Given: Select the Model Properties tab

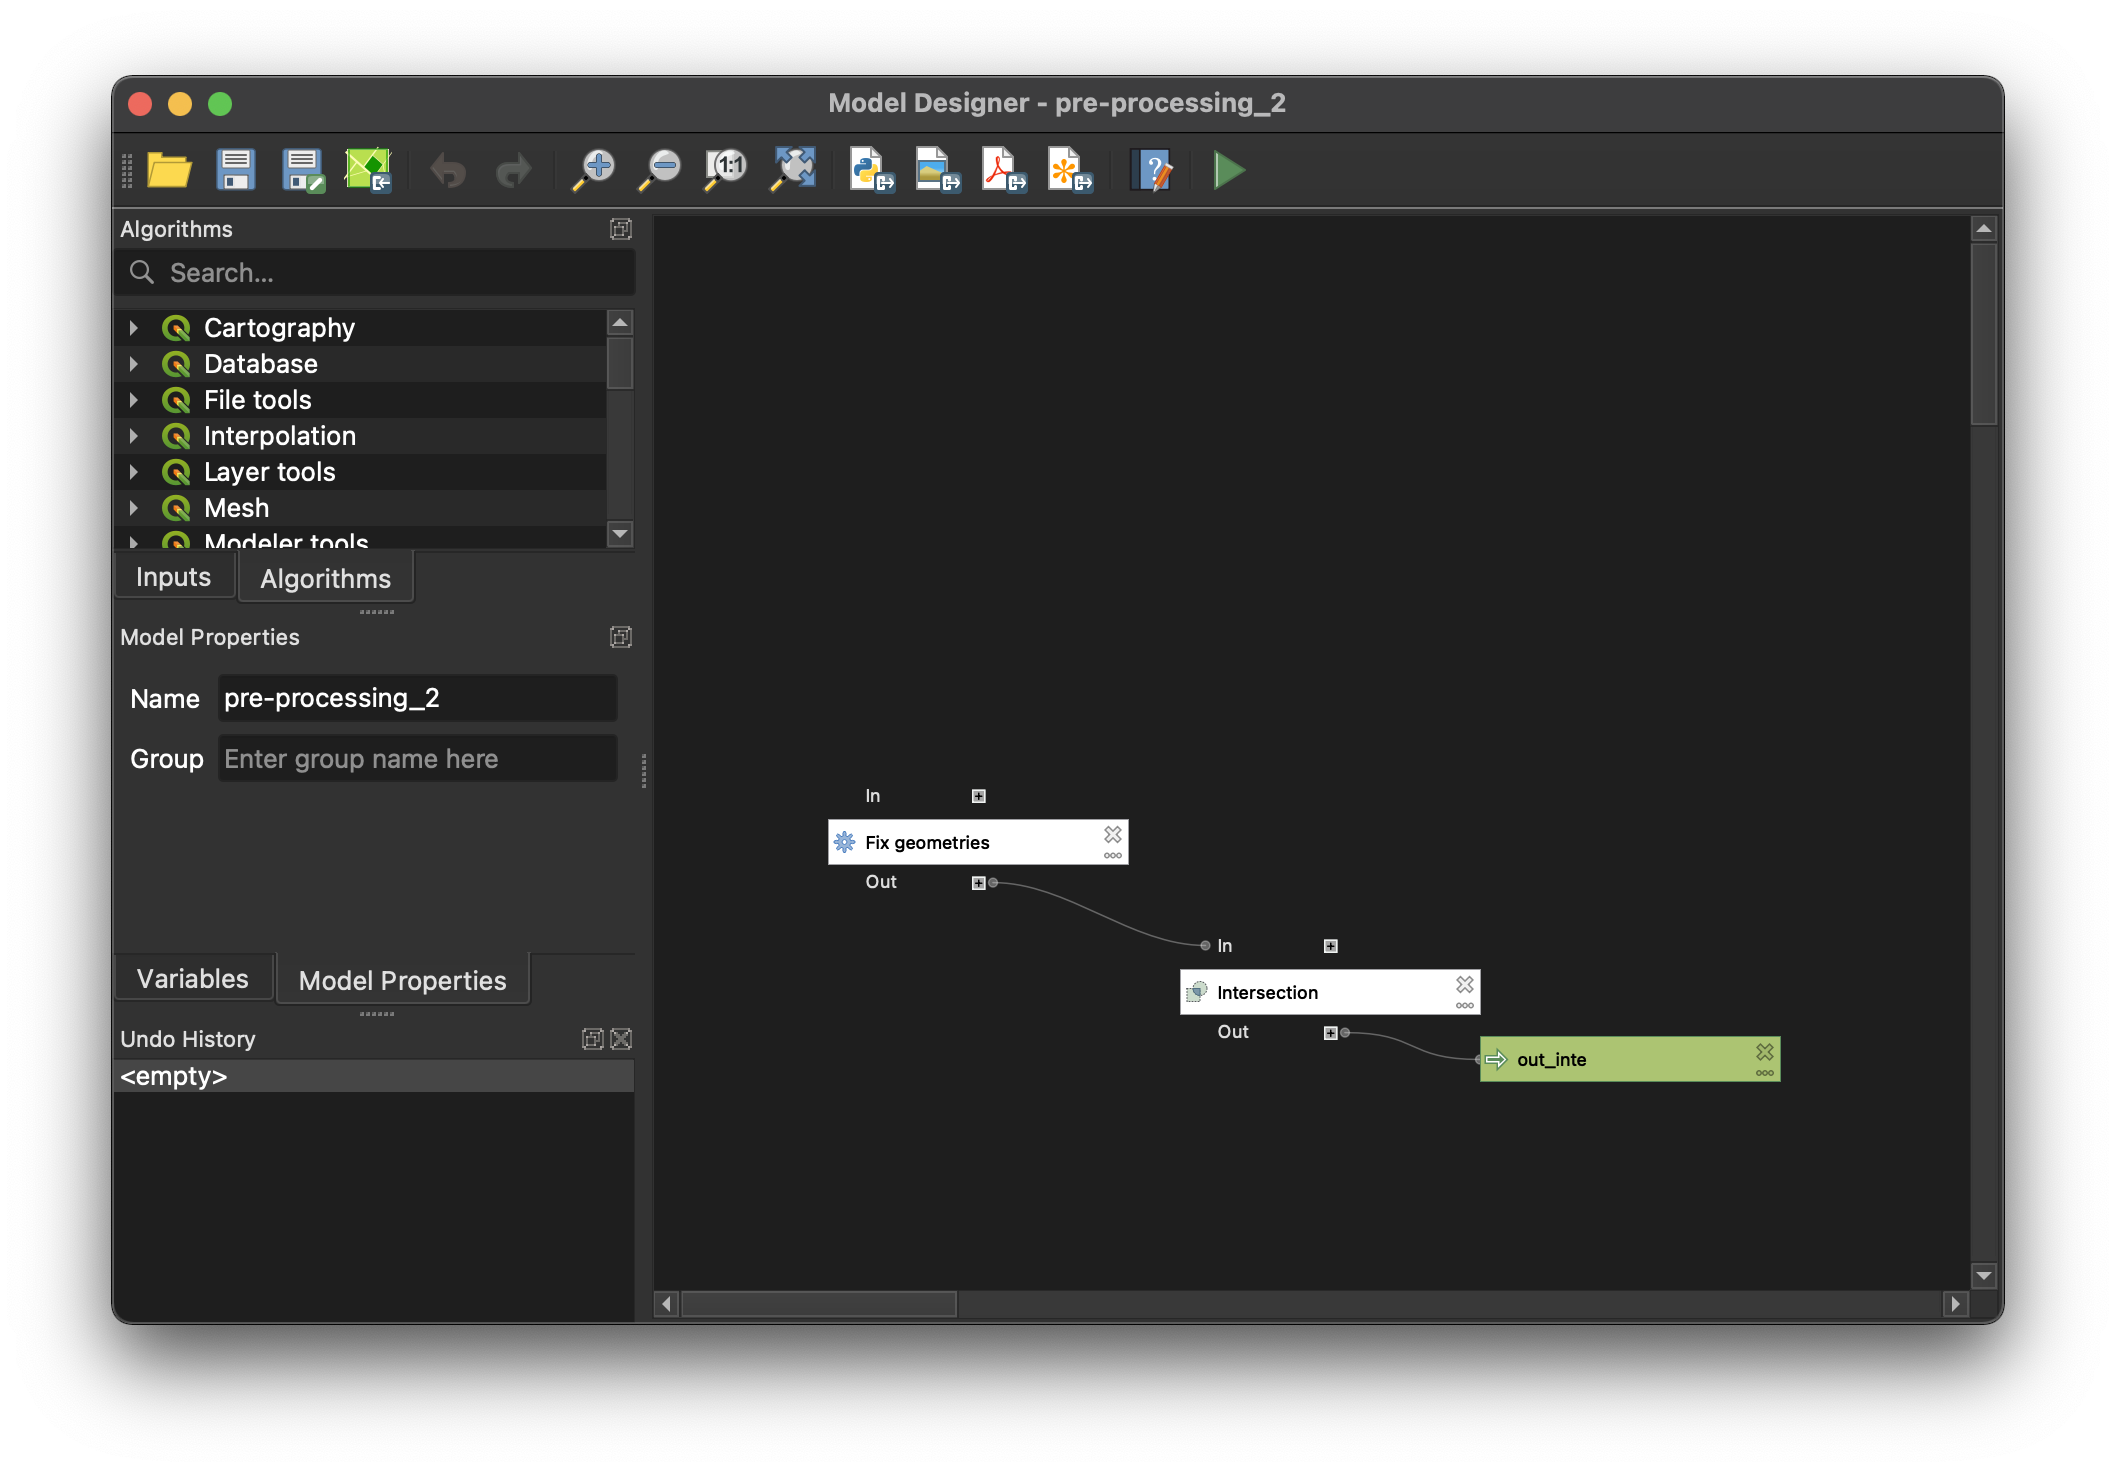Looking at the screenshot, I should click(x=399, y=977).
